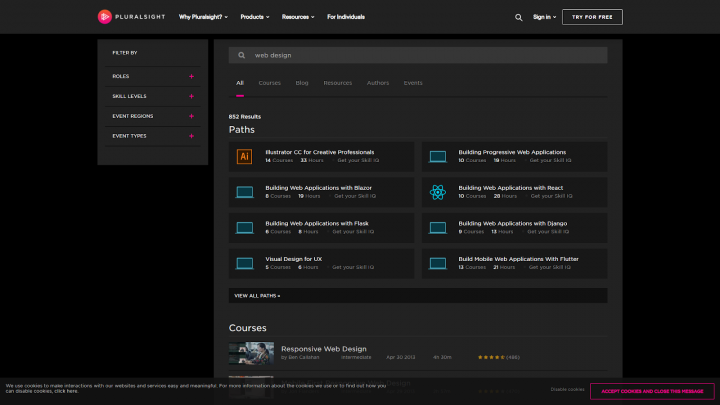This screenshot has height=405, width=720.
Task: Open the Sign in dropdown
Action: (544, 17)
